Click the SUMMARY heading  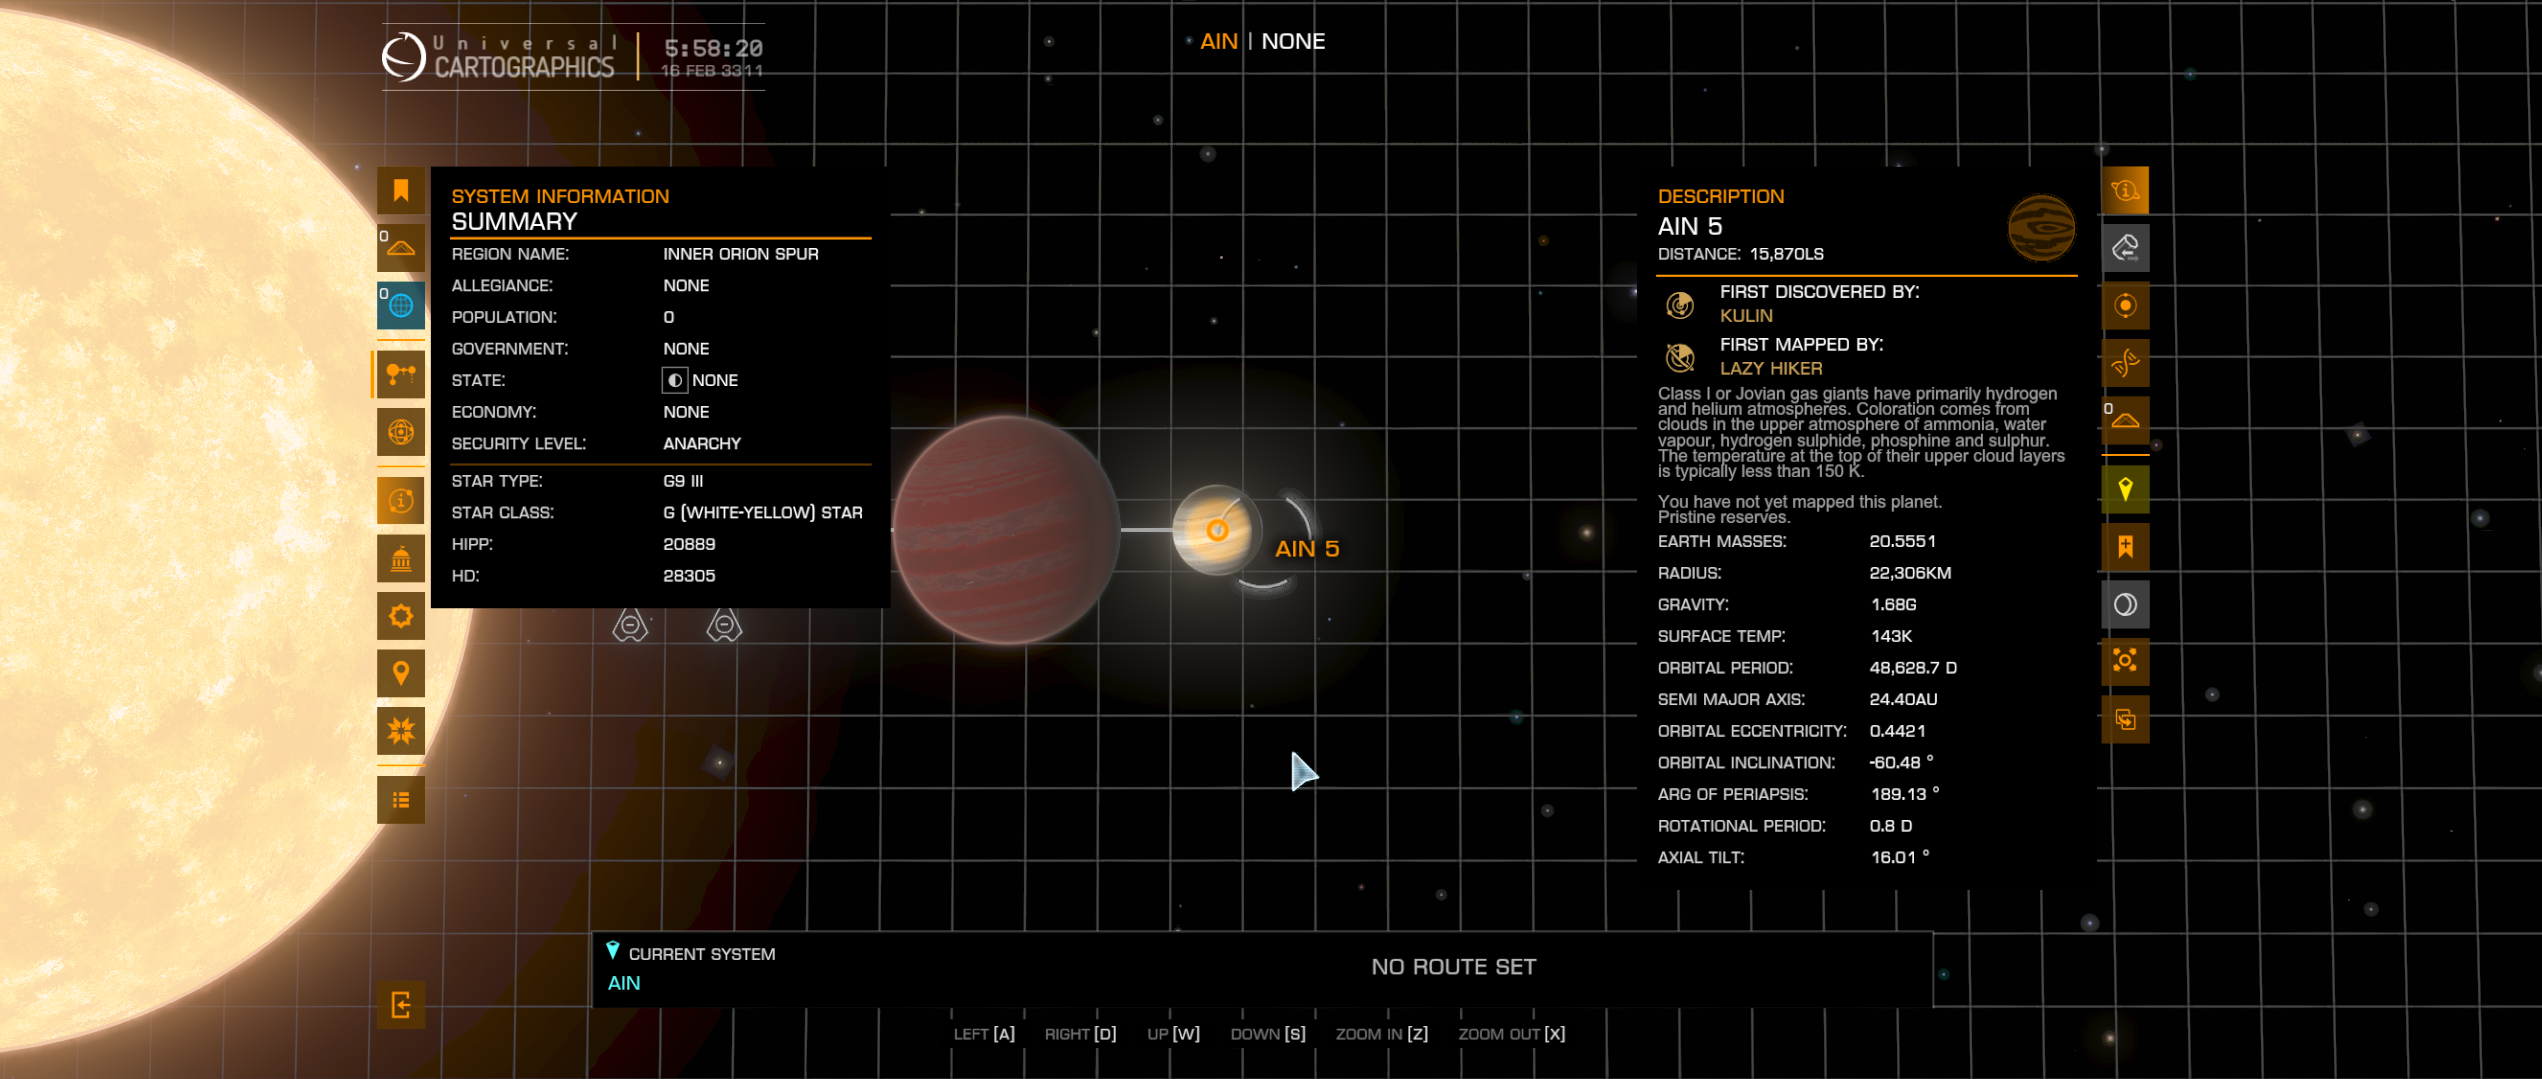coord(514,222)
